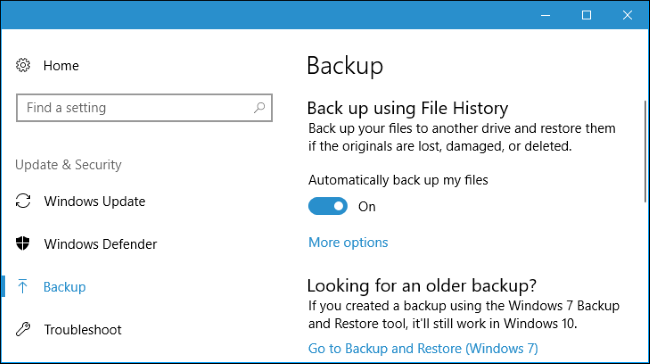Image resolution: width=650 pixels, height=364 pixels.
Task: Click the Looking for an older backup heading
Action: (x=422, y=286)
